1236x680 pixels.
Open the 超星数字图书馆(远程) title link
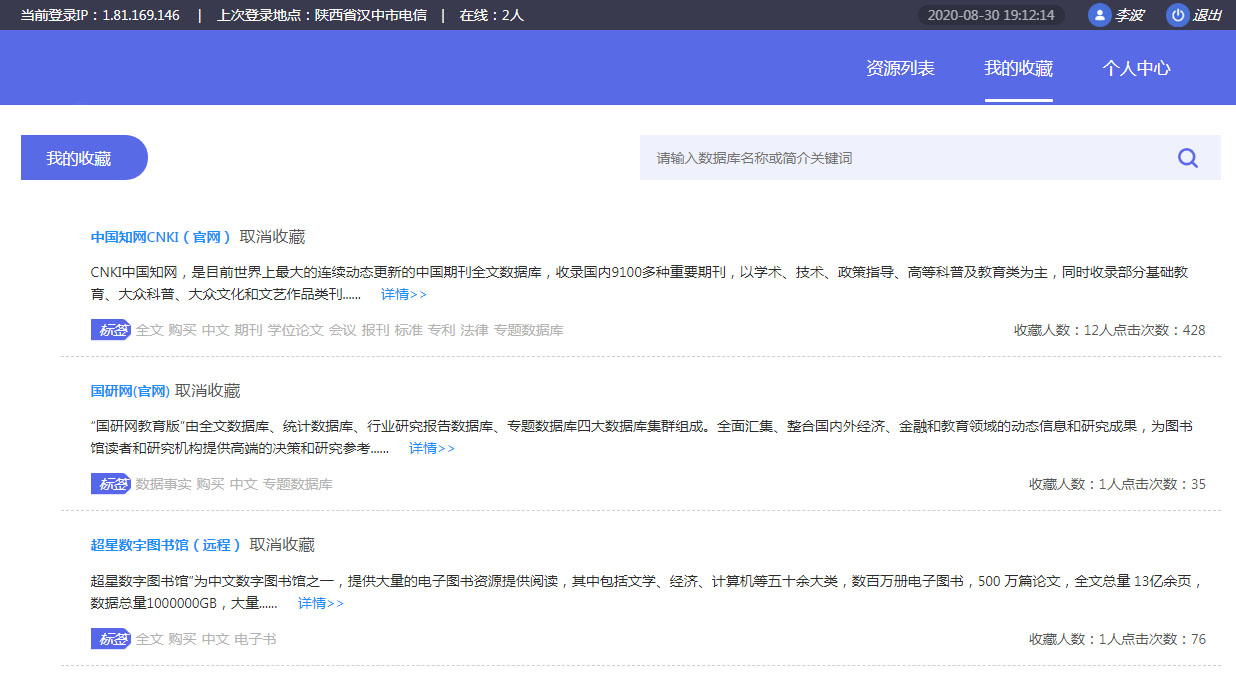[x=166, y=545]
